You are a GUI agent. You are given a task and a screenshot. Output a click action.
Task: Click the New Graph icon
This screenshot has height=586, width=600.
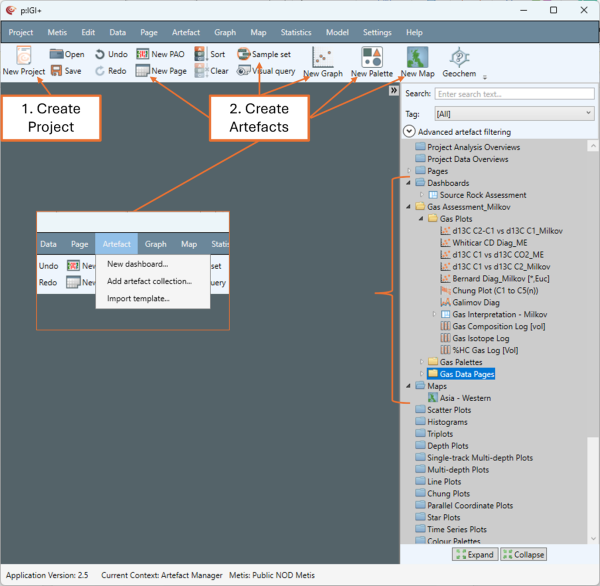[x=323, y=58]
